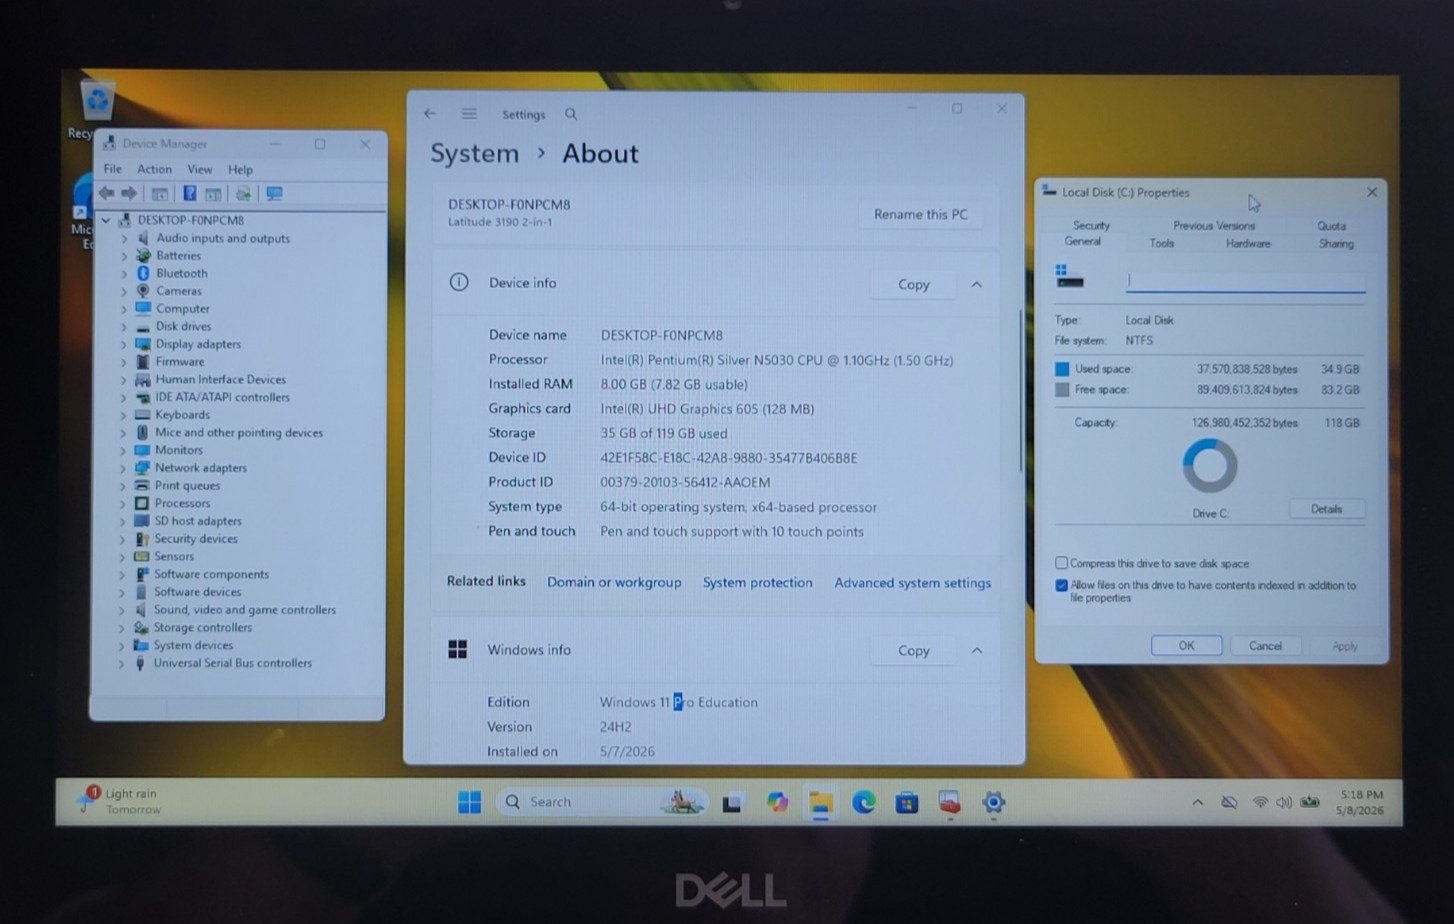This screenshot has width=1454, height=924.
Task: Open the Light rain weather widget
Action: tap(120, 801)
